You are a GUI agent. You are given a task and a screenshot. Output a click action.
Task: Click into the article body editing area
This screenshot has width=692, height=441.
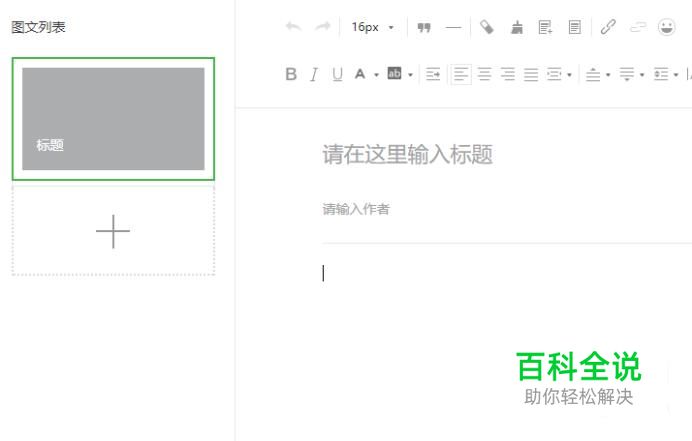click(x=507, y=274)
